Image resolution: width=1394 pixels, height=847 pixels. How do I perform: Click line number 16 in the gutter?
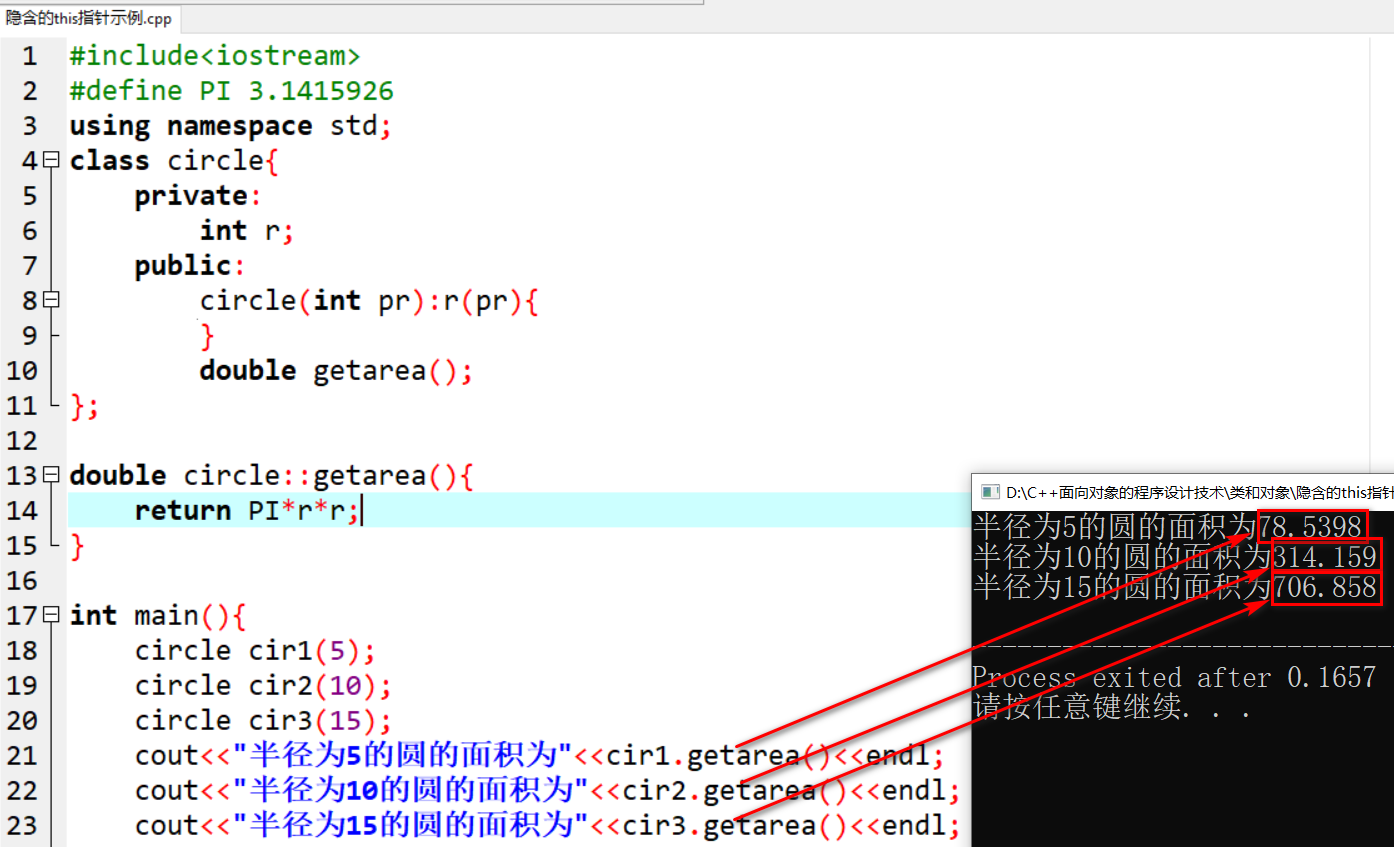tap(22, 581)
